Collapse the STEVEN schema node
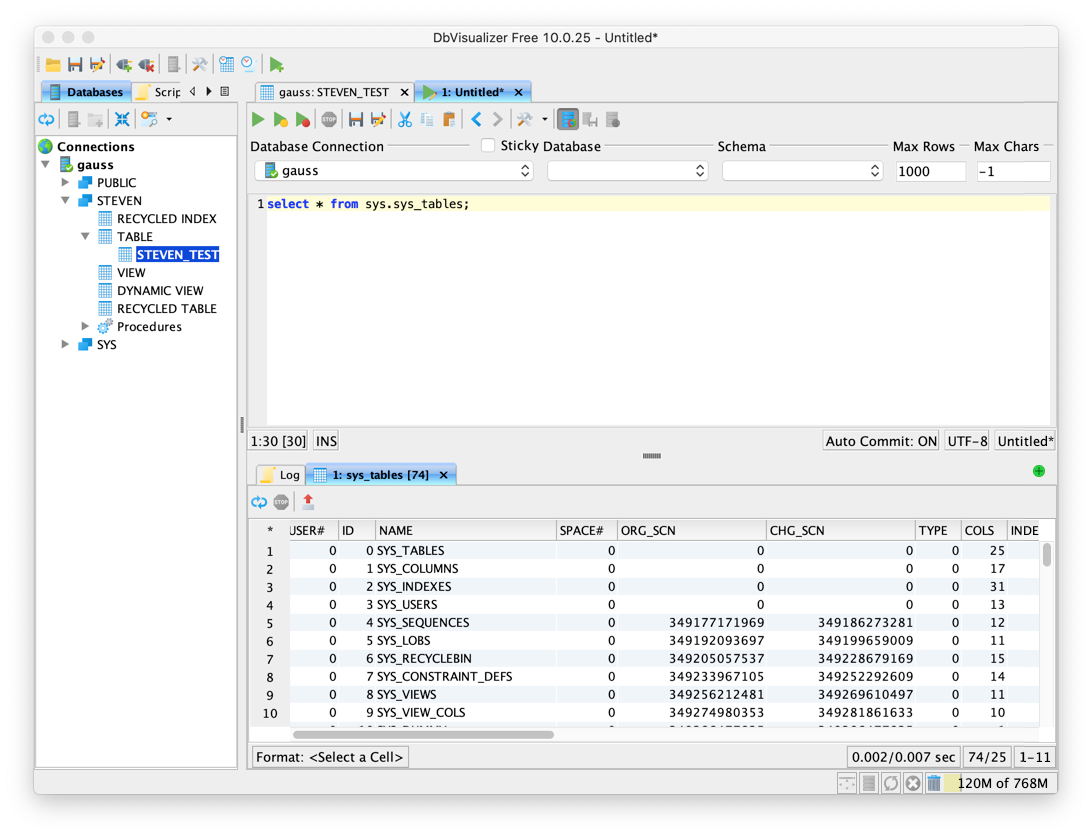 (66, 201)
